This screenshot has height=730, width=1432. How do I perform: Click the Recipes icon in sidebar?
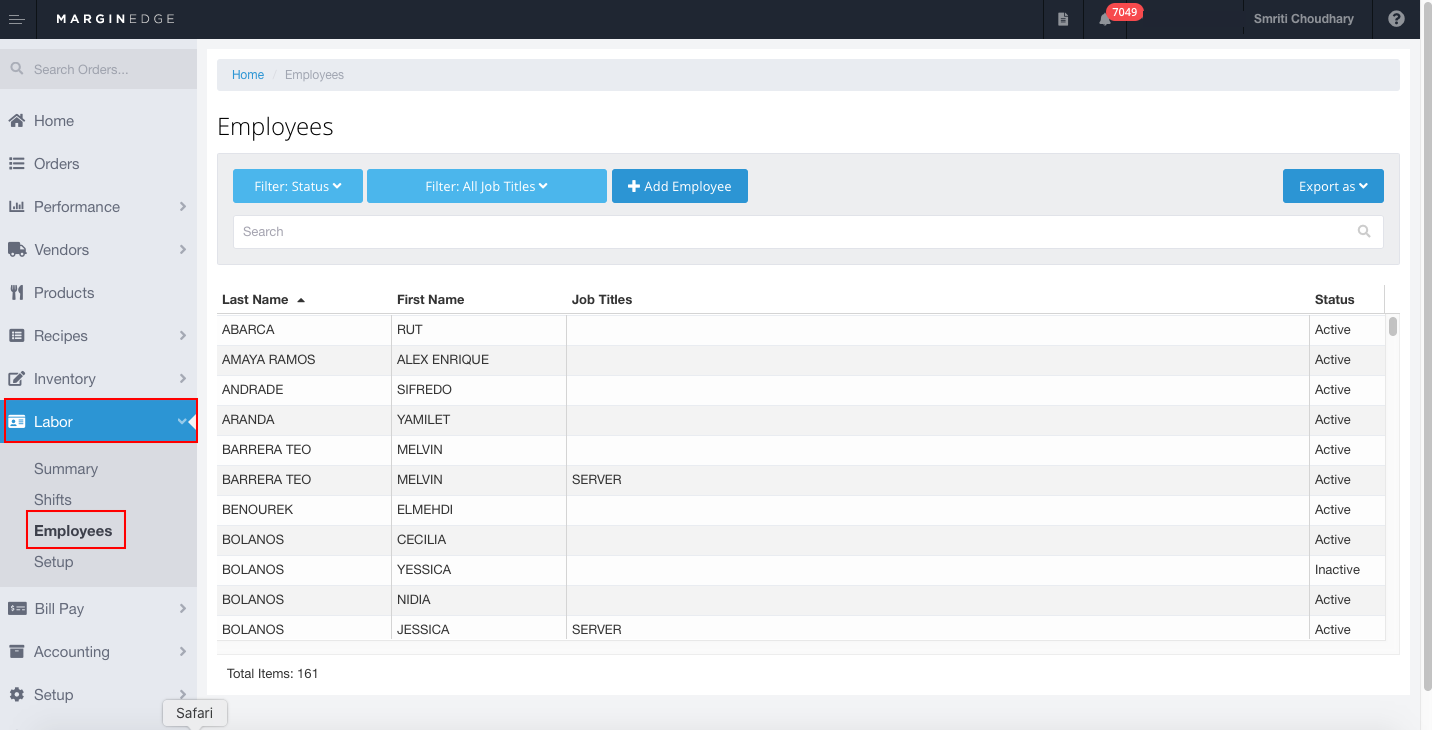[x=16, y=335]
